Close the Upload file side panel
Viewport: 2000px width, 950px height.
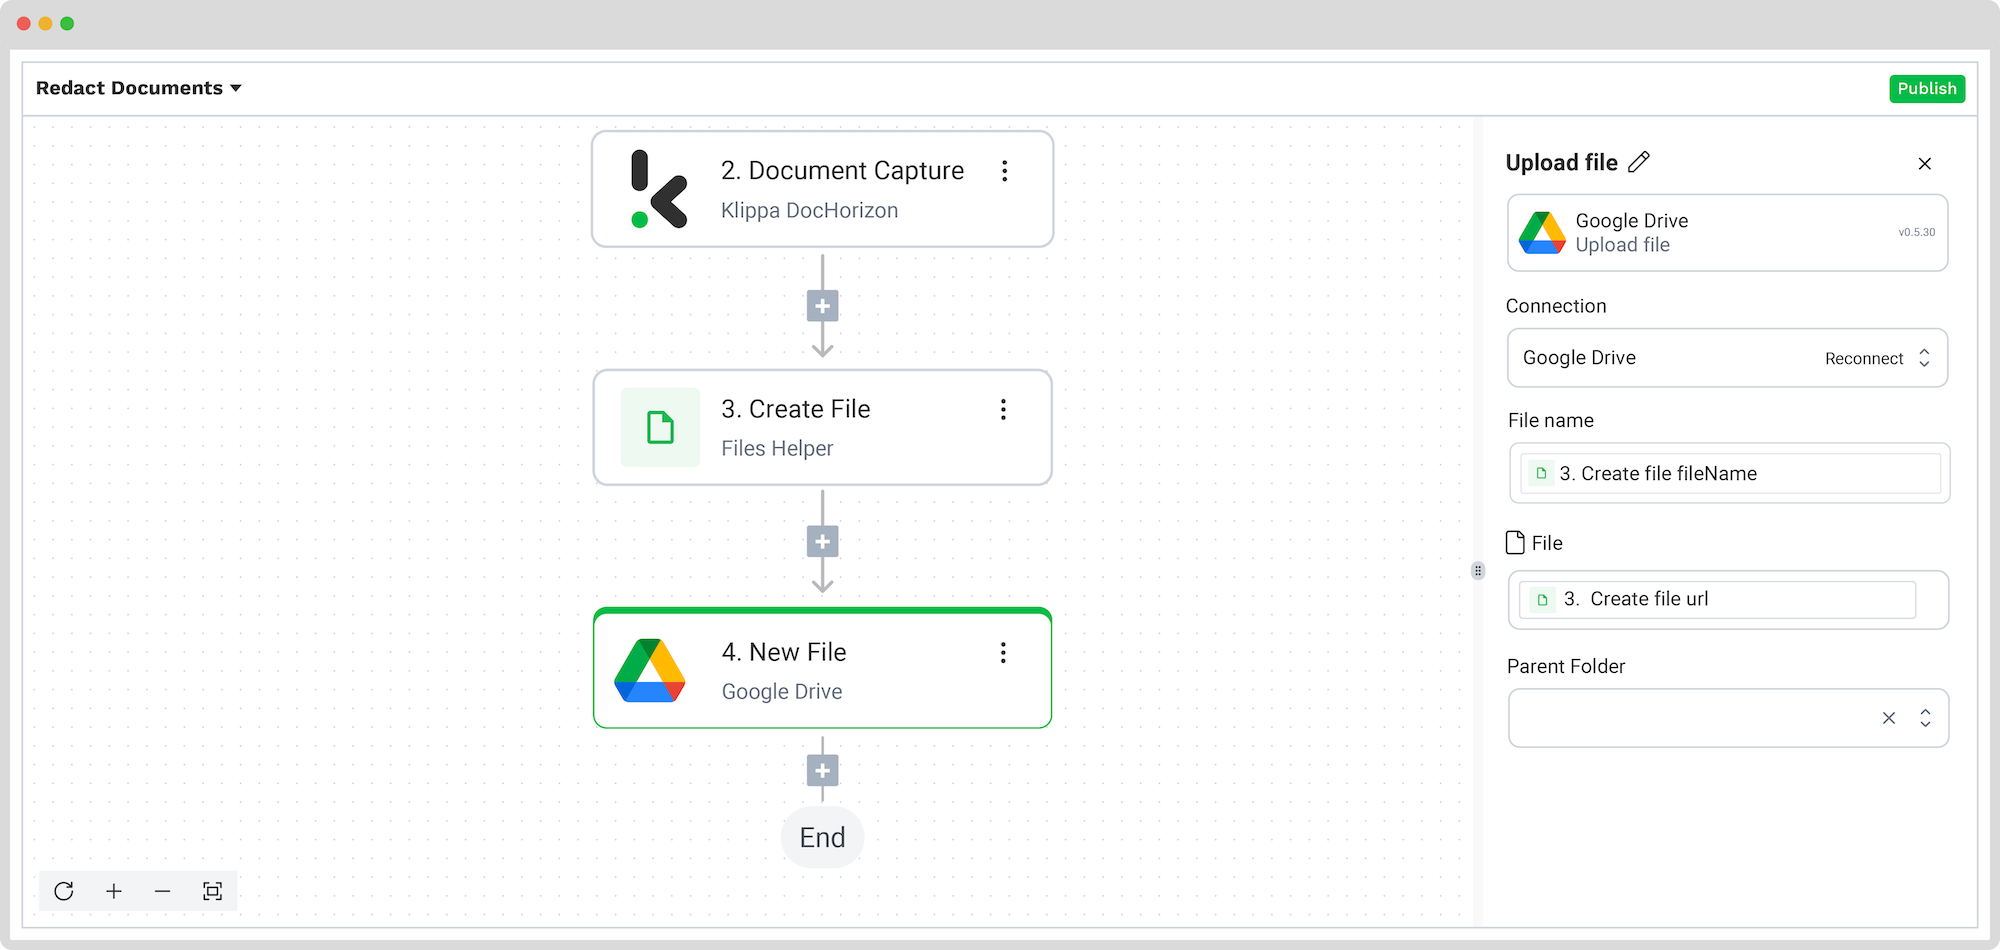[1924, 163]
